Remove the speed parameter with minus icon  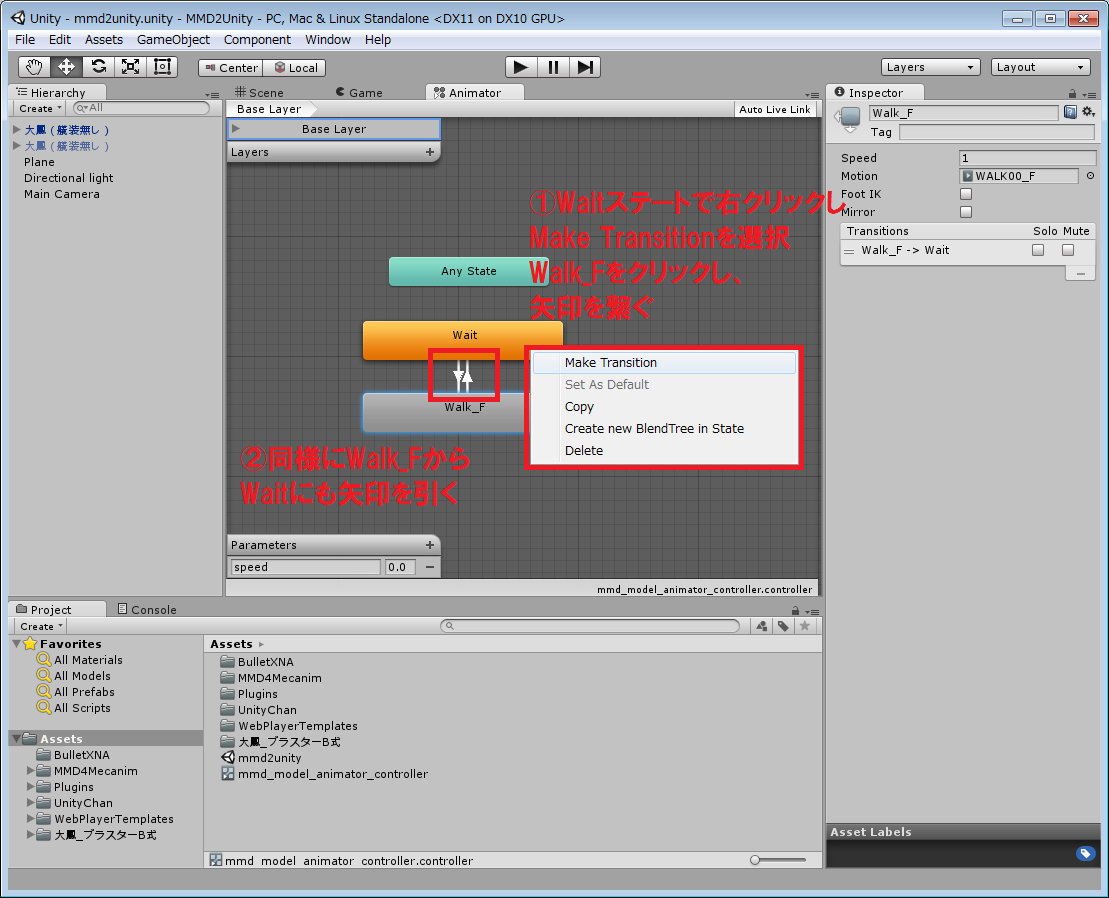pos(429,567)
